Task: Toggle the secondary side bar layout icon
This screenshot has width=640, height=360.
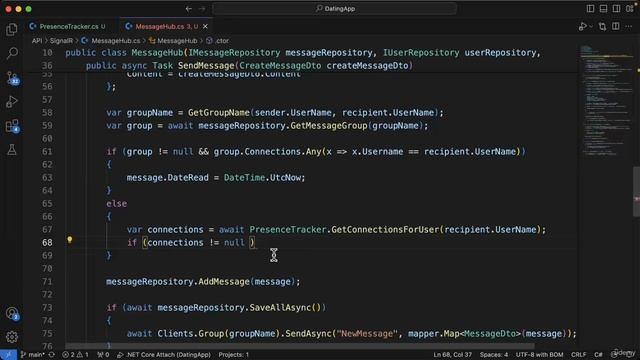Action: coord(616,9)
